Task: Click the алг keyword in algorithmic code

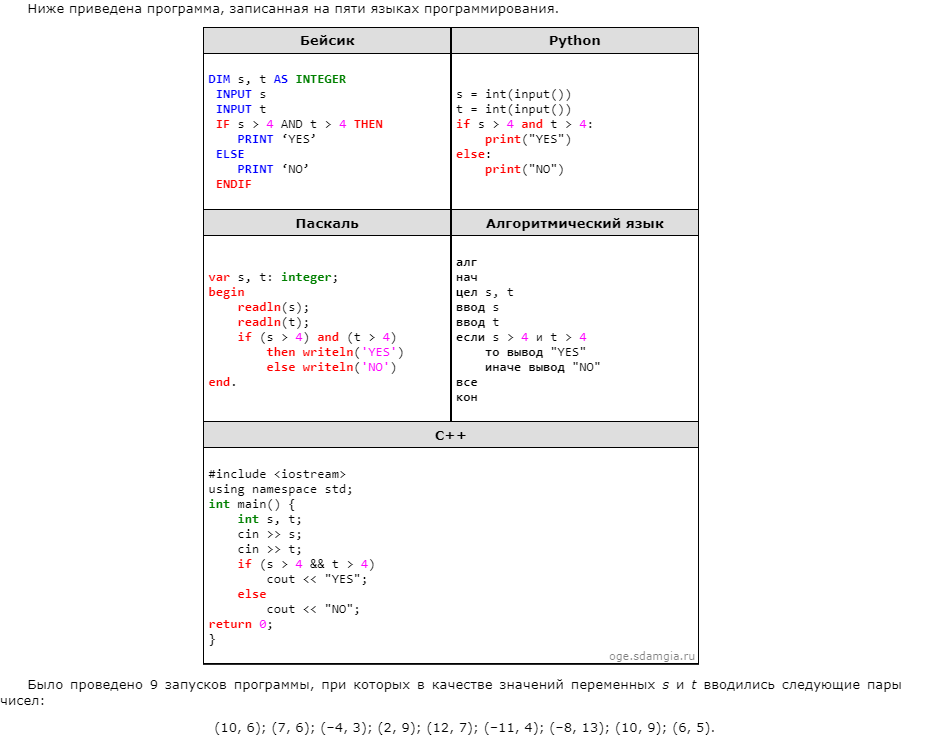Action: (x=466, y=262)
